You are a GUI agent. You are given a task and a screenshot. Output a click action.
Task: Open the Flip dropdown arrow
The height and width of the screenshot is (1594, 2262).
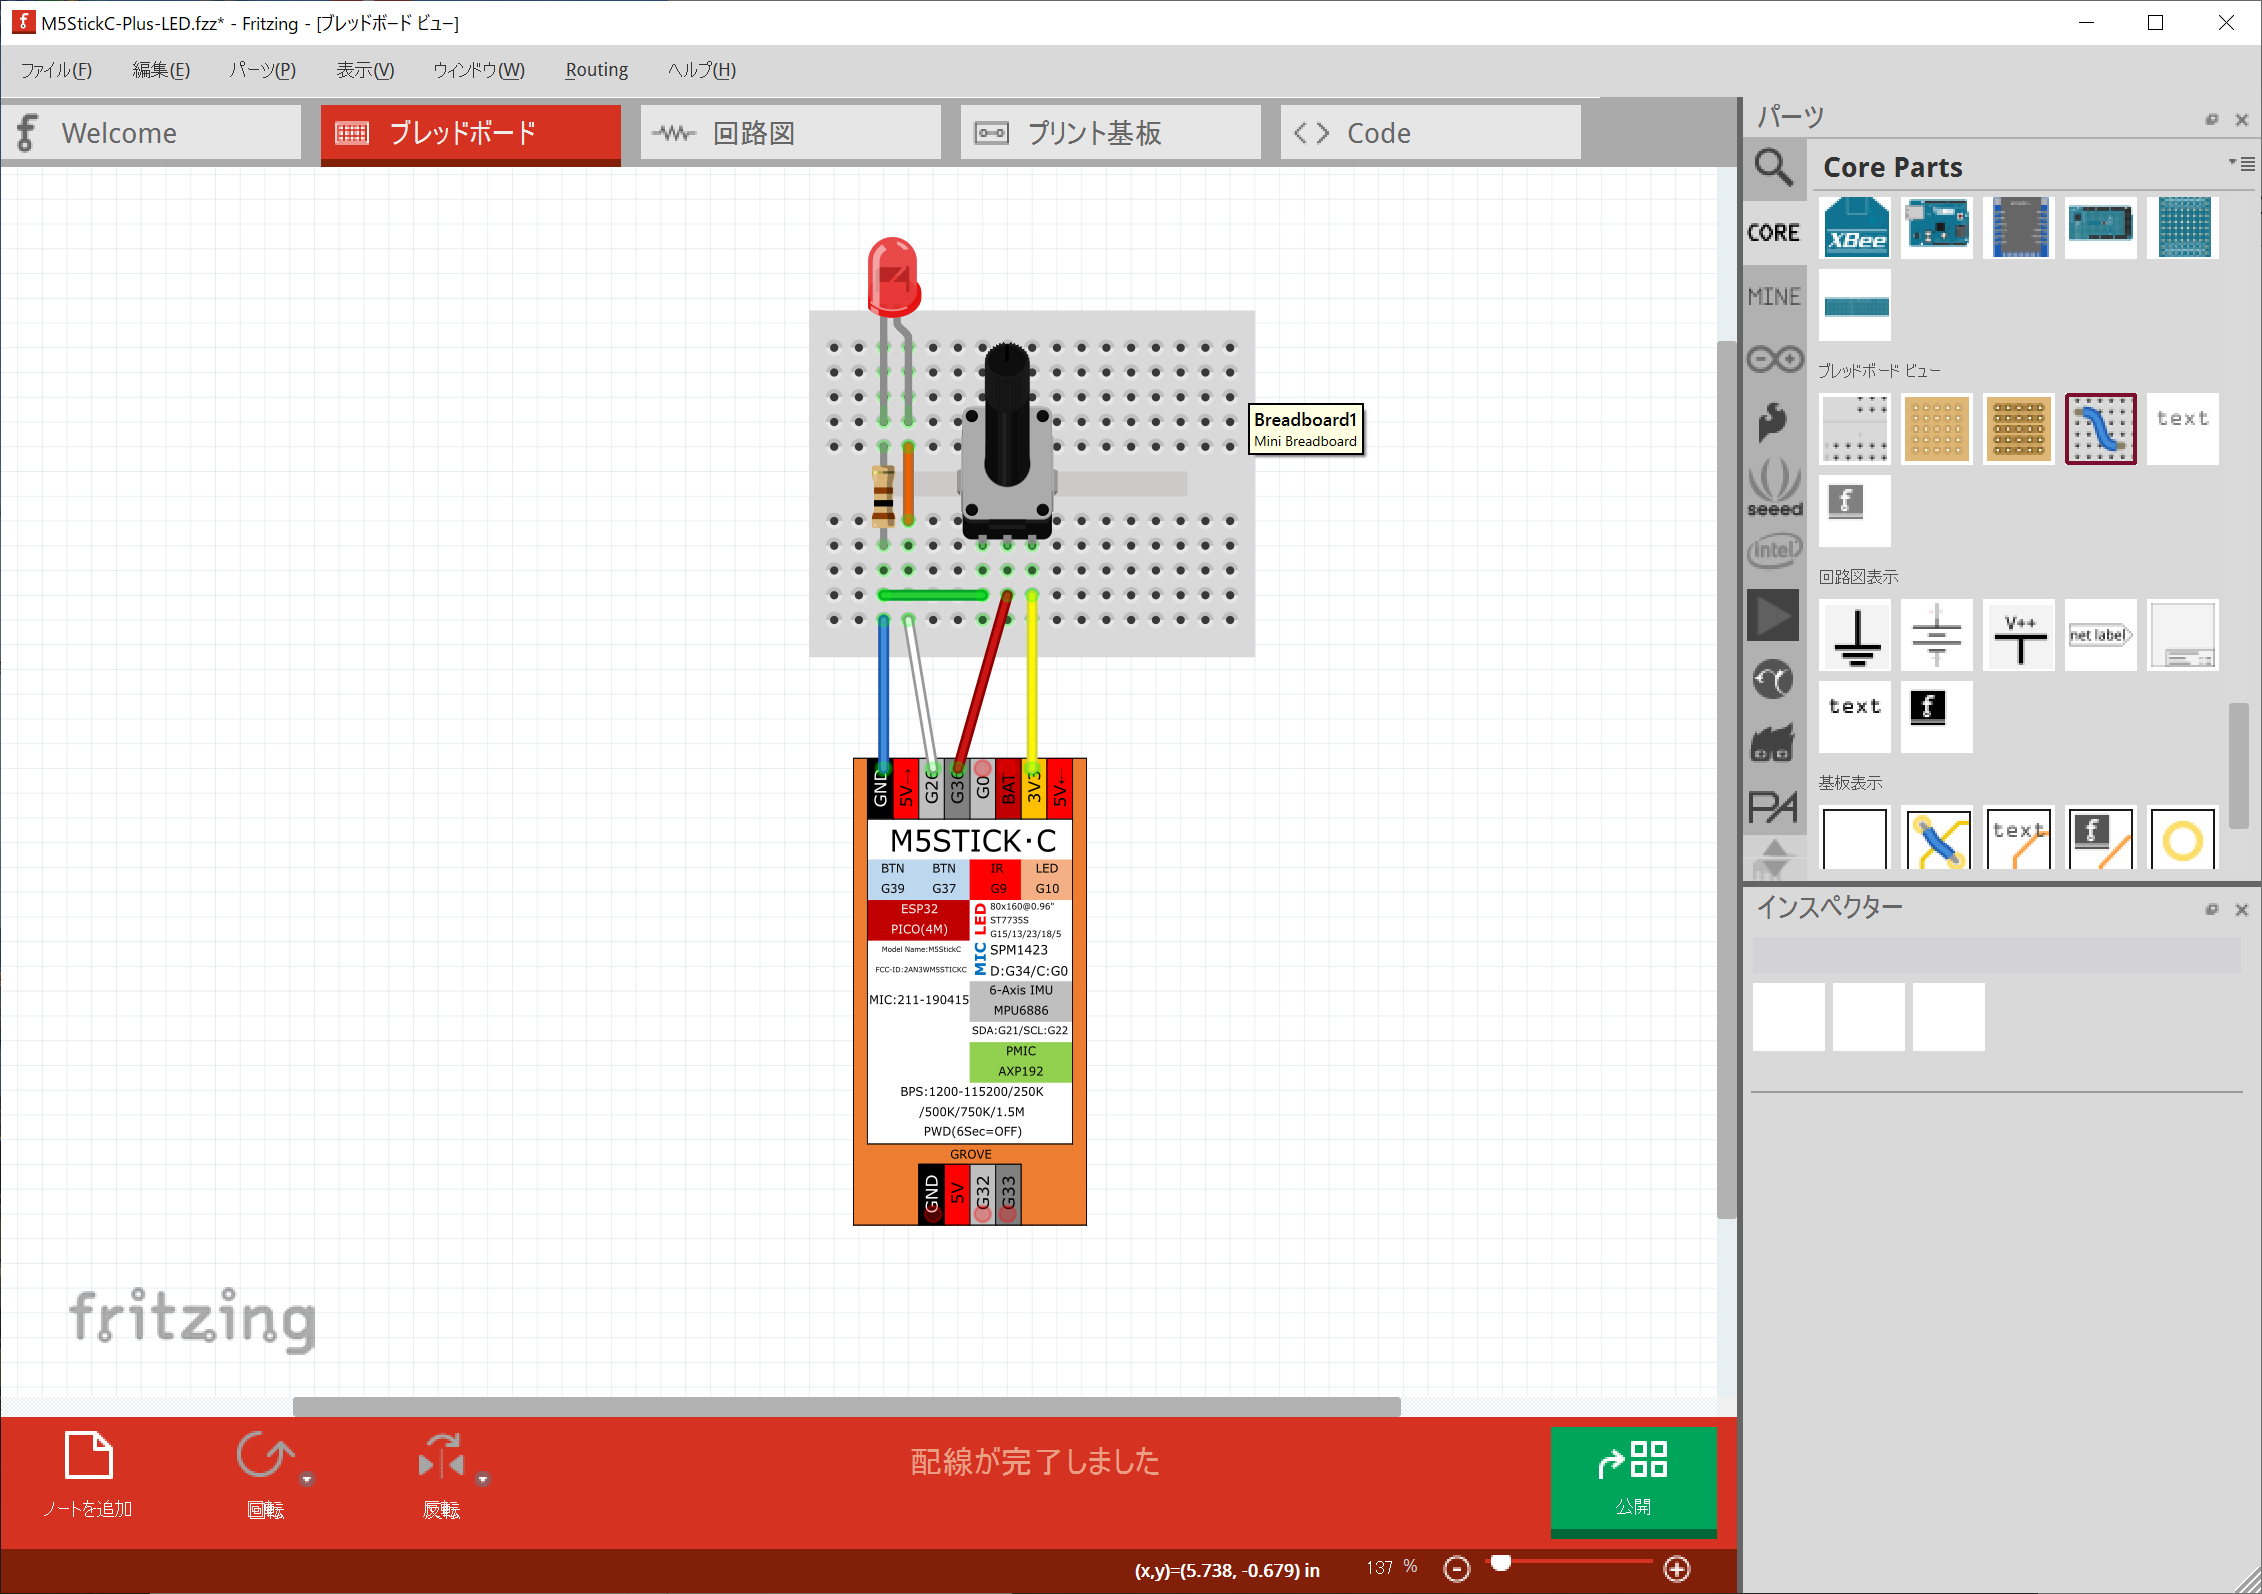coord(483,1479)
